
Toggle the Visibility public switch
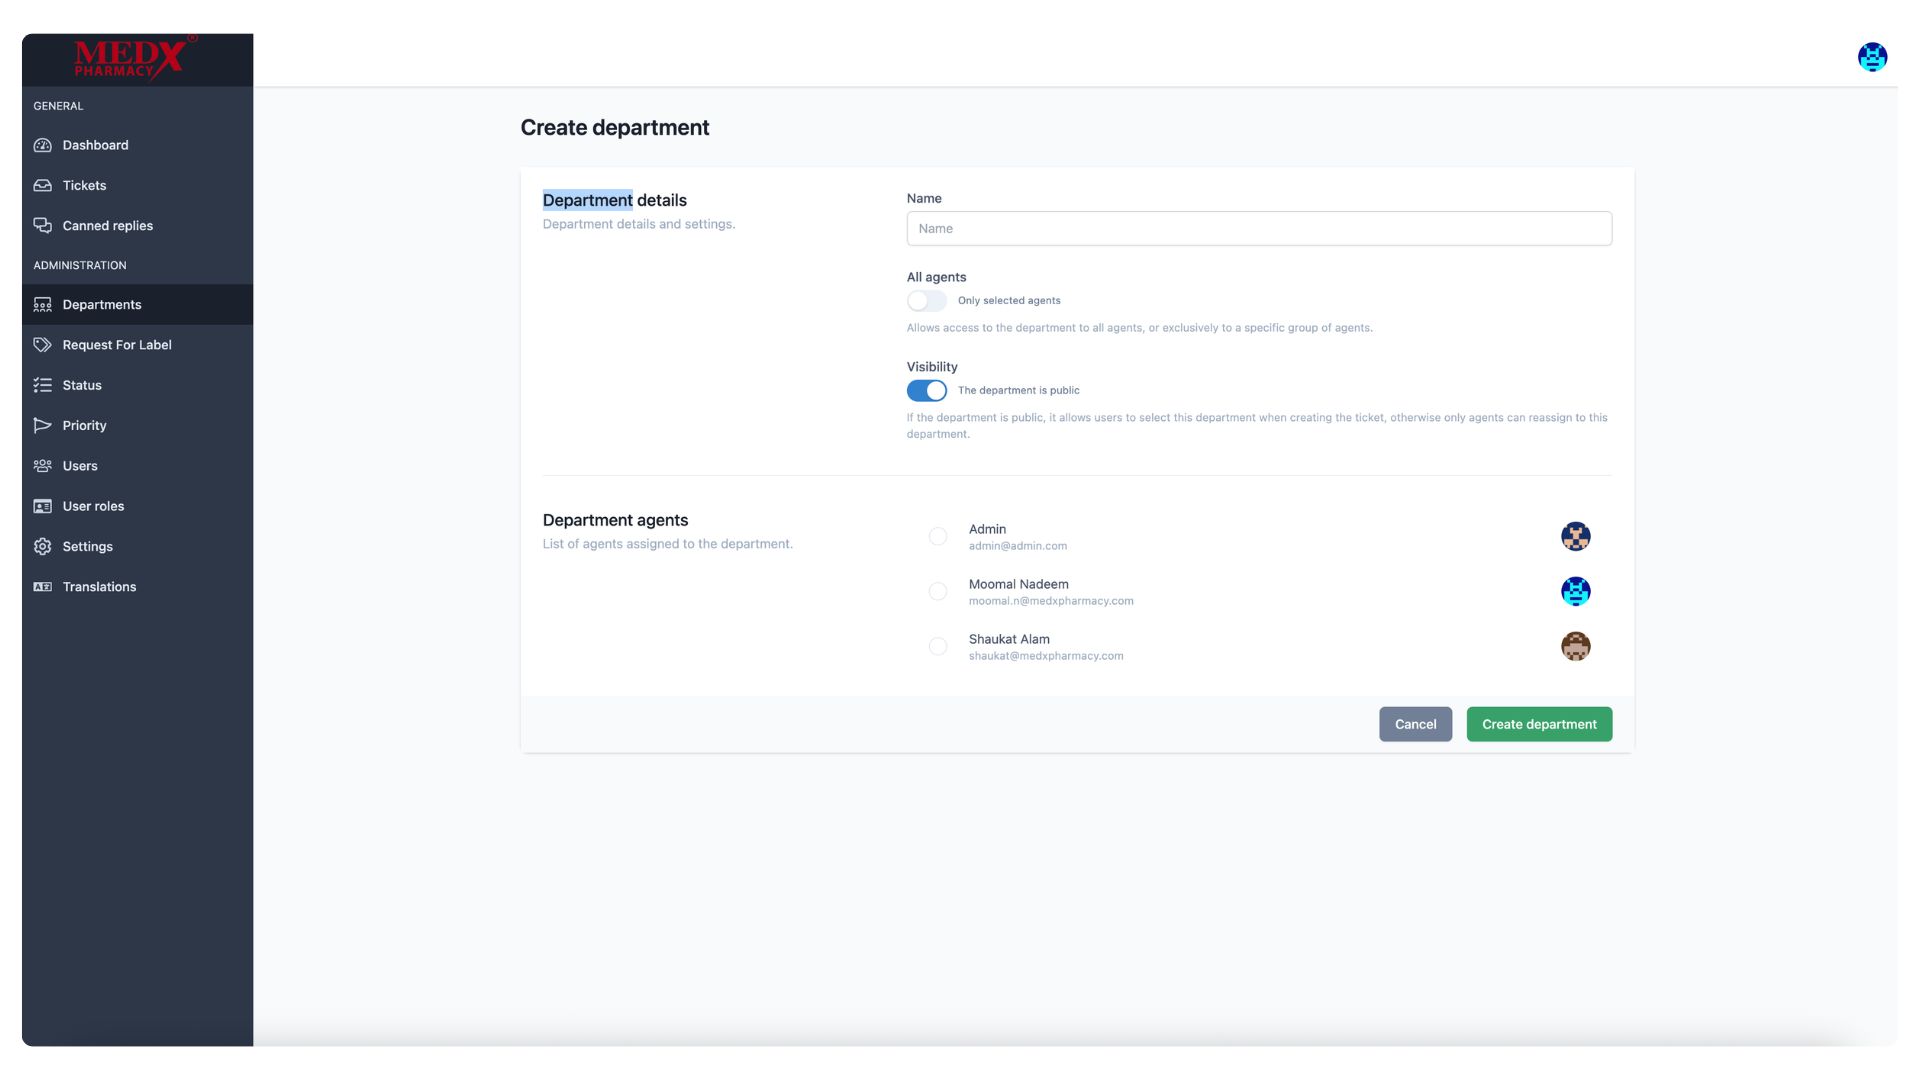(926, 390)
